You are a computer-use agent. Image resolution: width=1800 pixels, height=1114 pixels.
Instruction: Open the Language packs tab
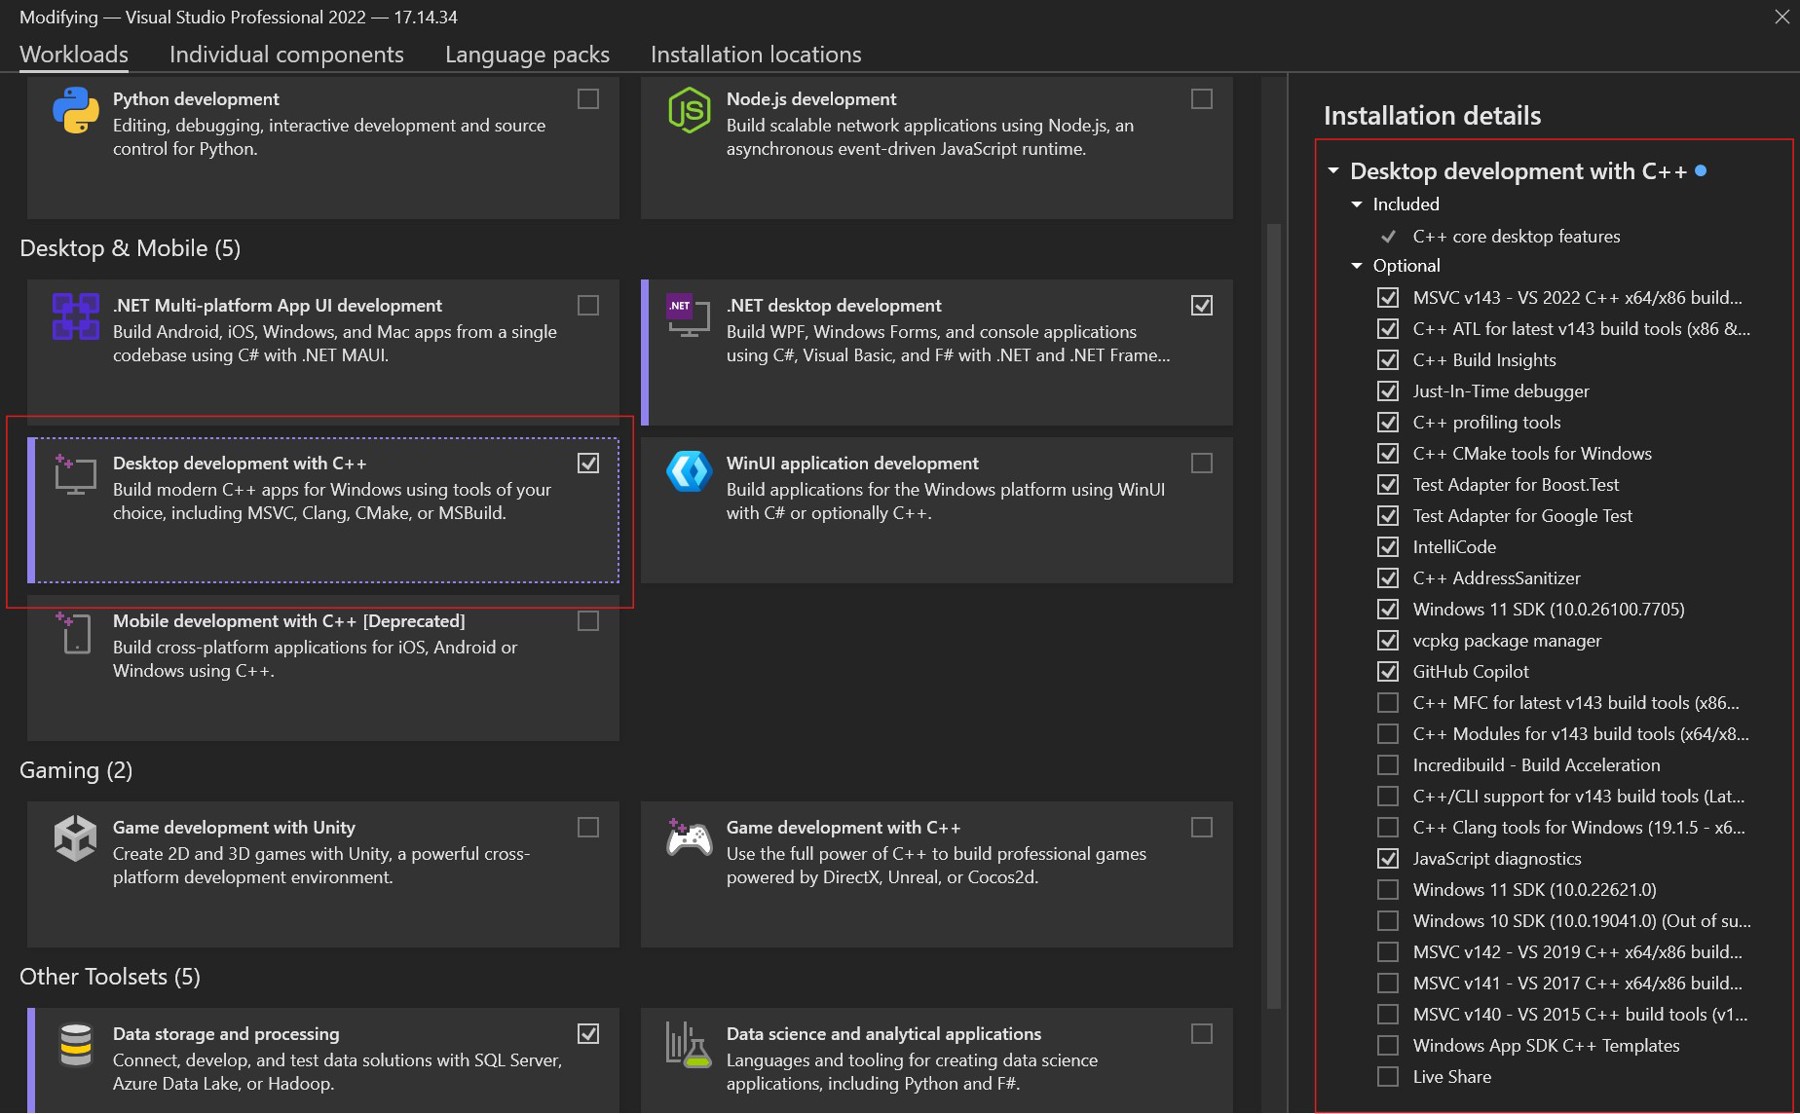click(x=527, y=54)
